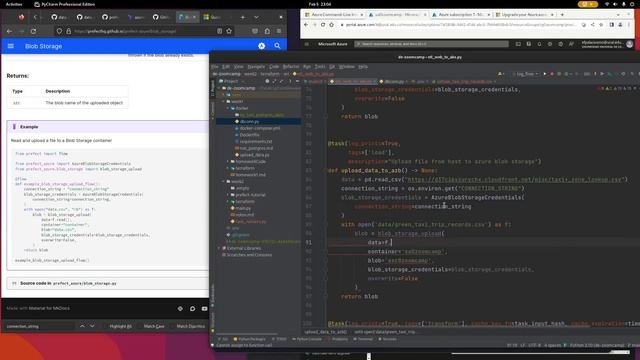The height and width of the screenshot is (360, 640).
Task: Focus the Firefox find bar input
Action: tap(39, 326)
